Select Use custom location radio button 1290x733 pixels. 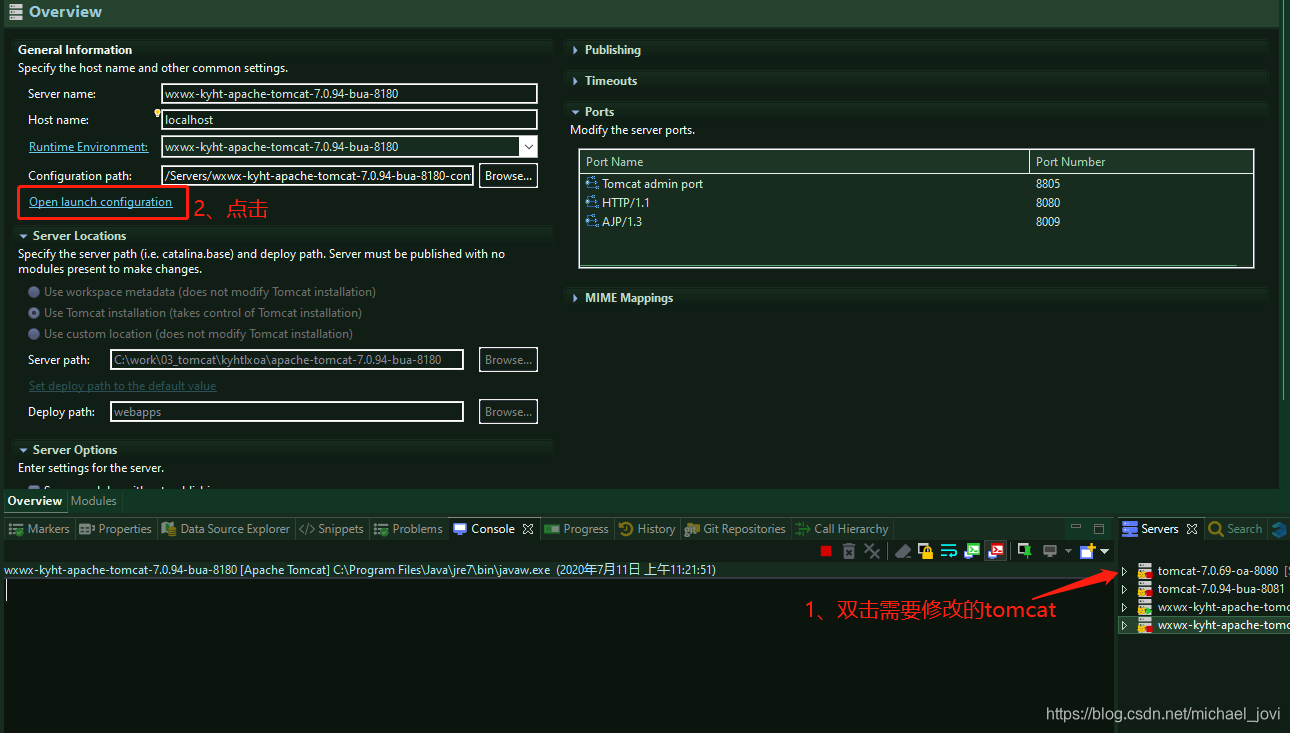34,334
